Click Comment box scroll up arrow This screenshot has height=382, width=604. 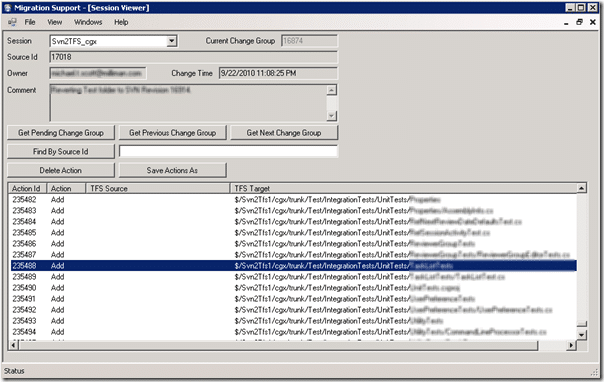click(x=332, y=90)
